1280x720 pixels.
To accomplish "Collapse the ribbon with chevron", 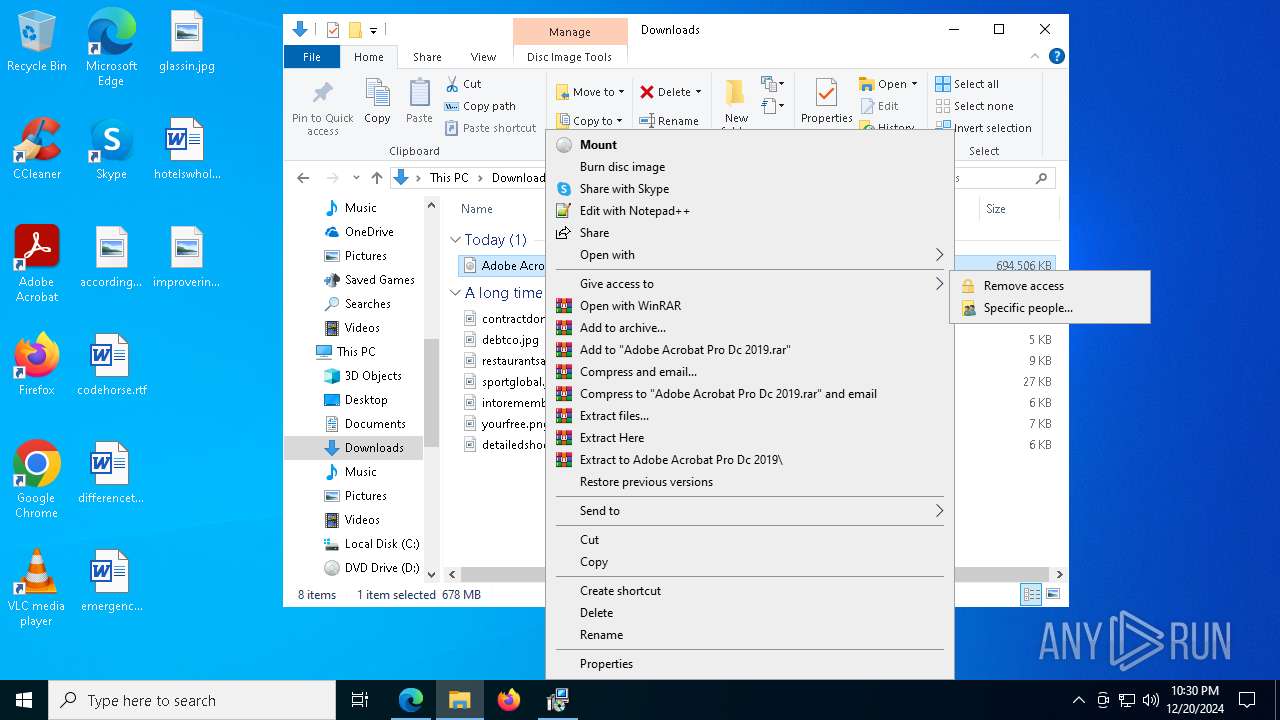I will (x=1035, y=57).
